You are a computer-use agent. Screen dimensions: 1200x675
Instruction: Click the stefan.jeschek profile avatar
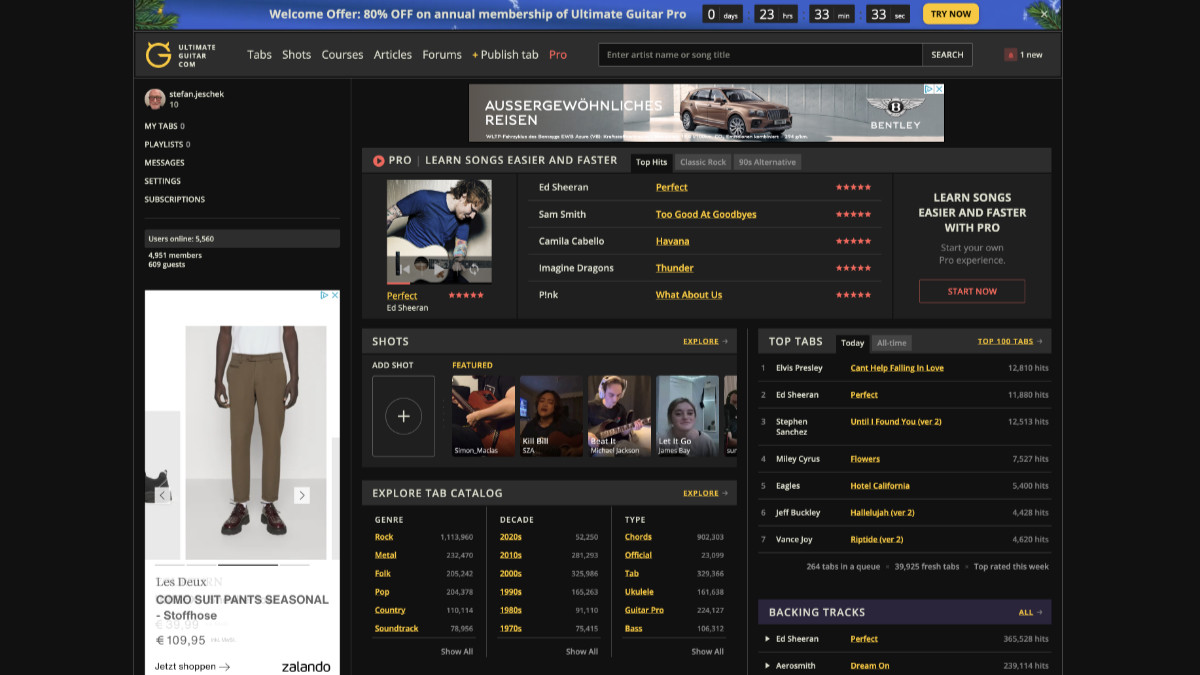click(154, 99)
